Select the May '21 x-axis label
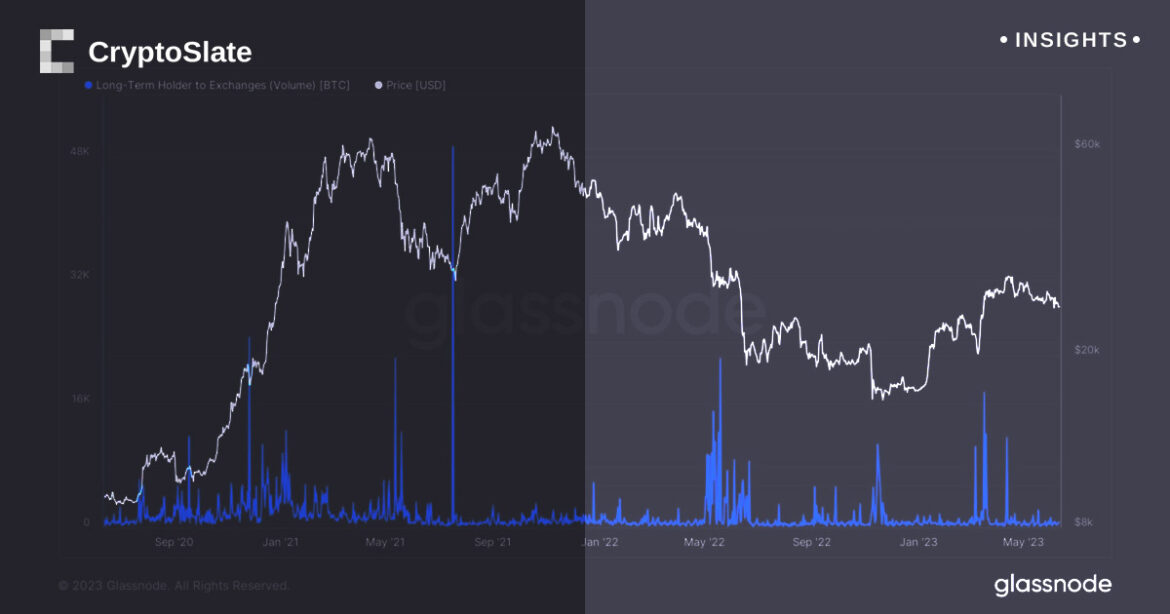The width and height of the screenshot is (1170, 614). point(385,542)
